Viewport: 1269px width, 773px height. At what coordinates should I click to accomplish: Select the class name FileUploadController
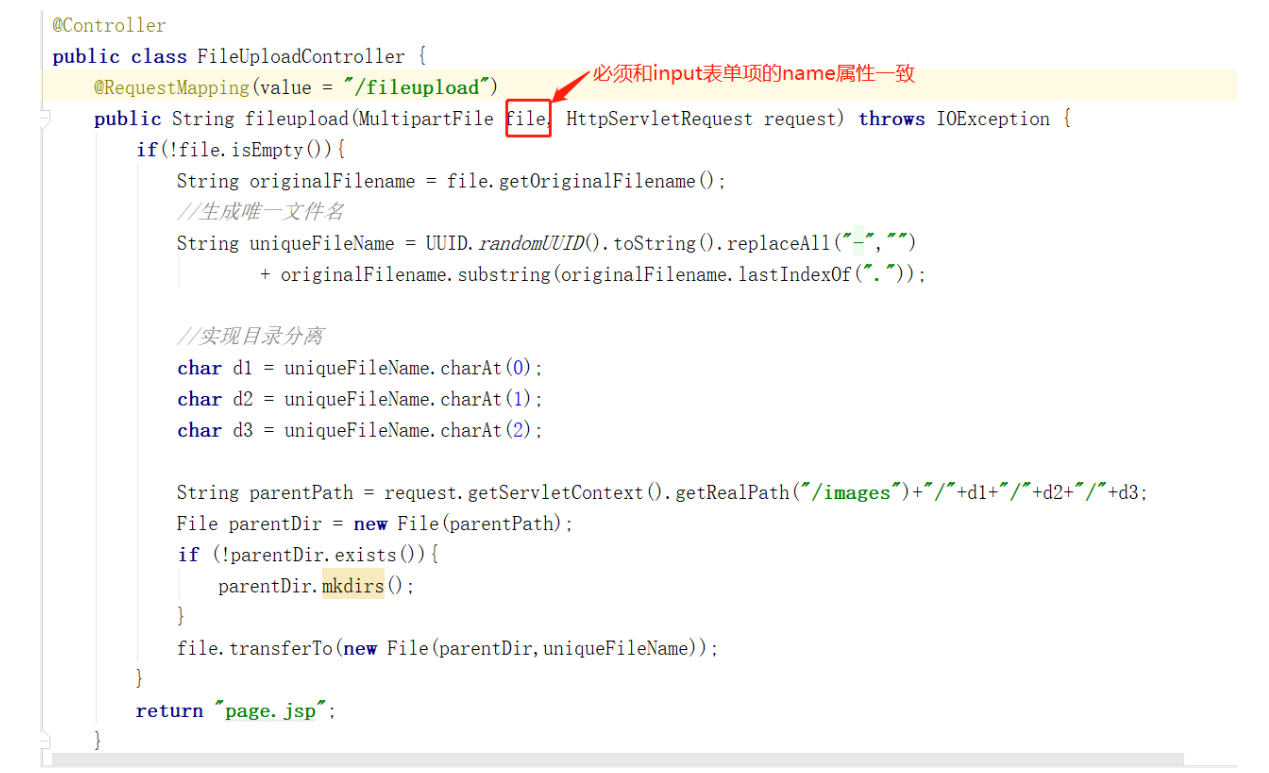(x=301, y=56)
